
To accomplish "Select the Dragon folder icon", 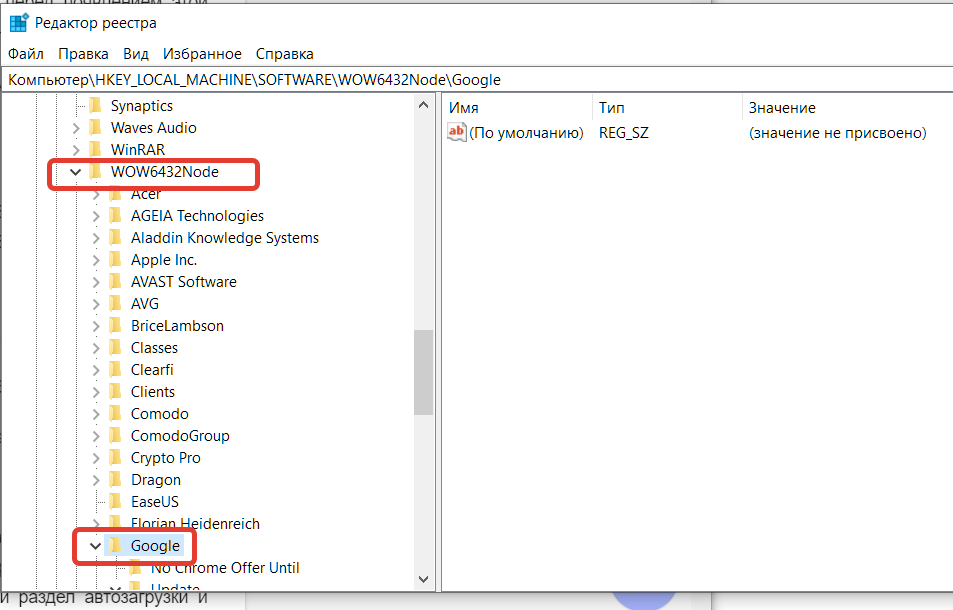I will (115, 479).
